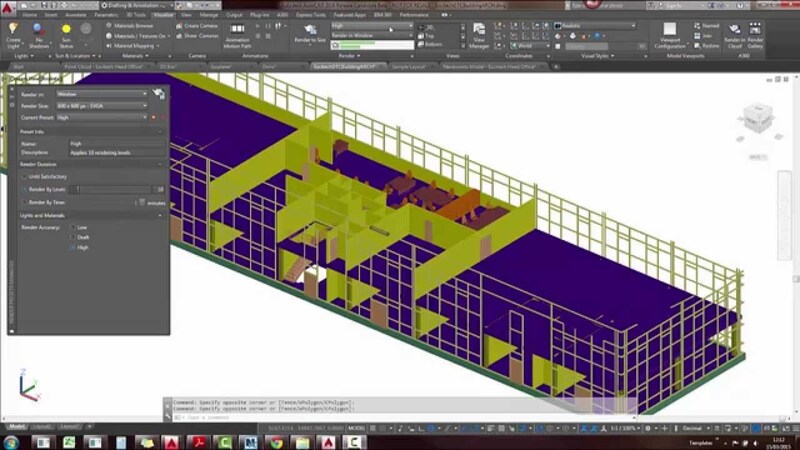Image resolution: width=800 pixels, height=450 pixels.
Task: Select the Until Satisfactory radio button
Action: pyautogui.click(x=25, y=177)
